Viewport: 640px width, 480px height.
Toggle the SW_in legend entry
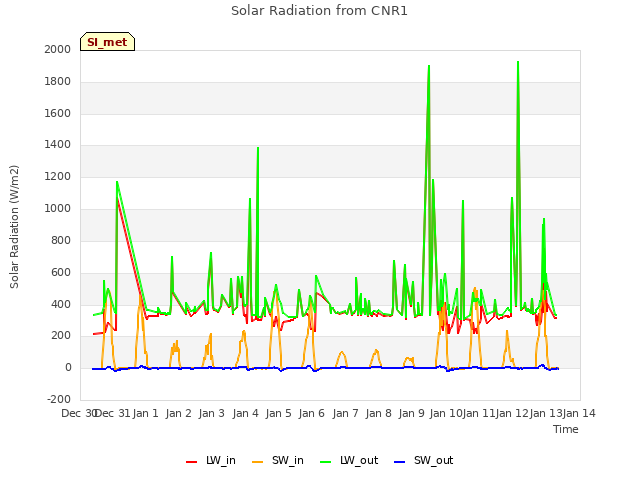click(278, 460)
